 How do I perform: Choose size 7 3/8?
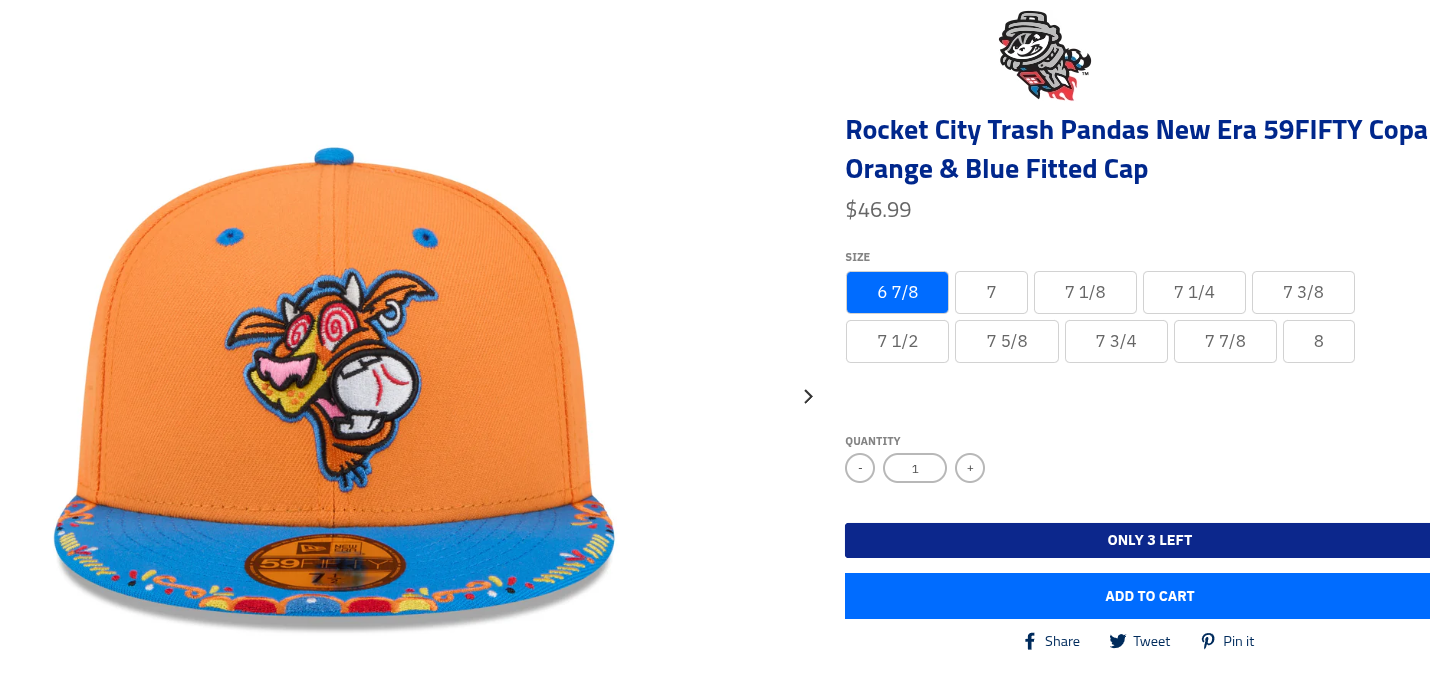(1303, 293)
